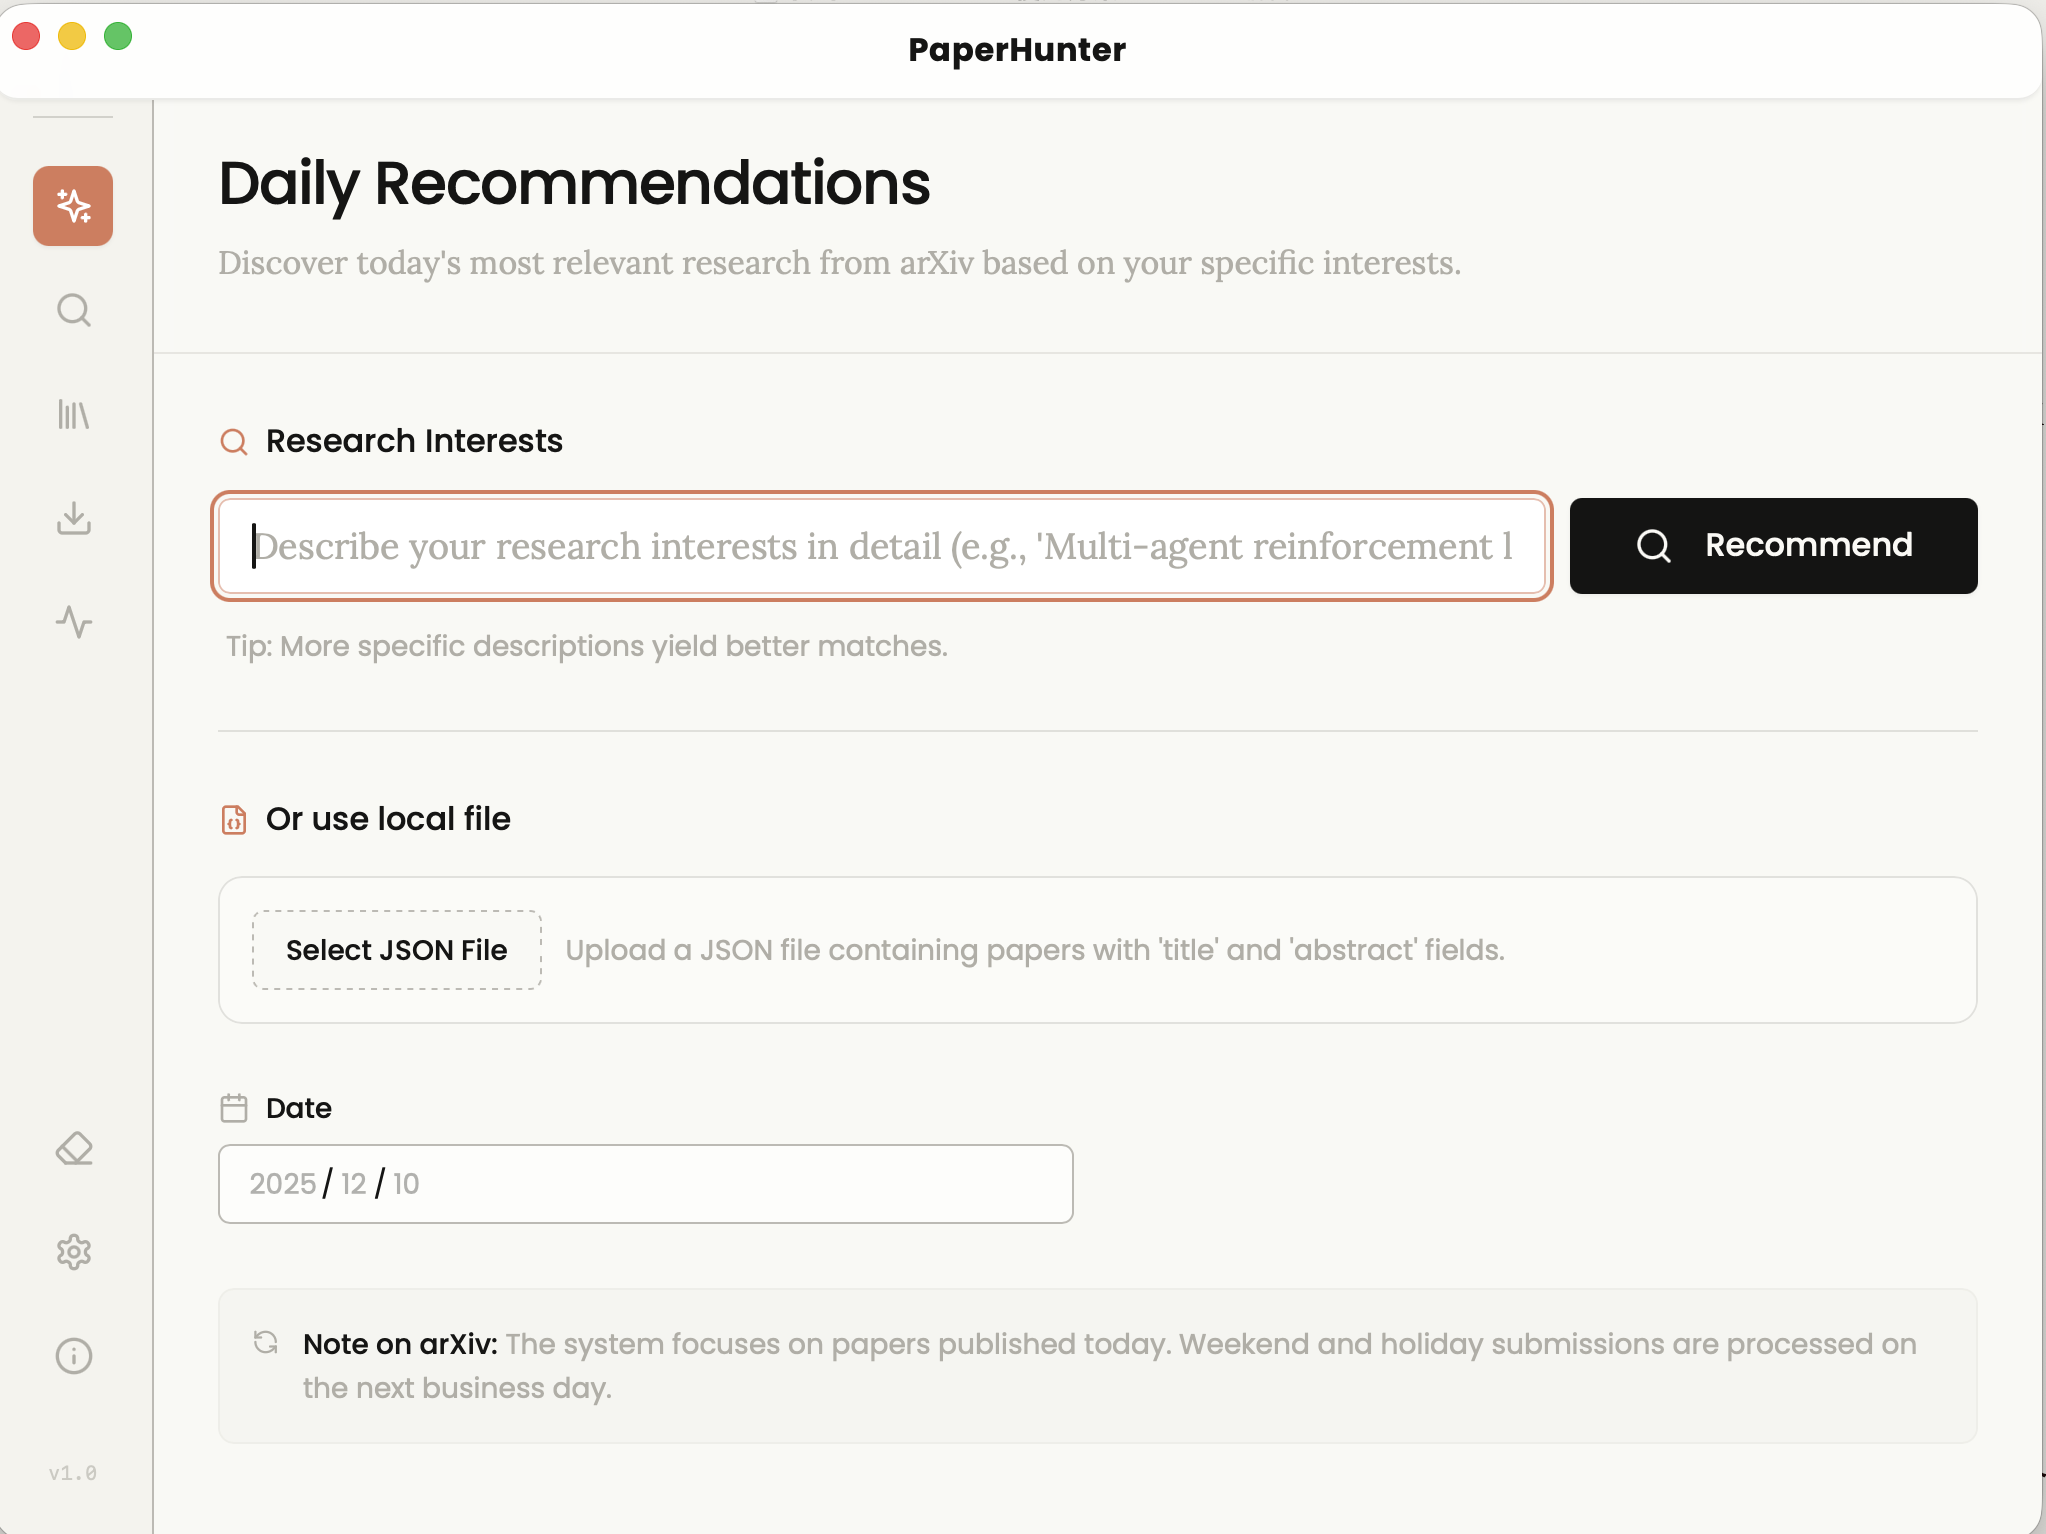Open the activity pulse icon in sidebar

(x=73, y=622)
